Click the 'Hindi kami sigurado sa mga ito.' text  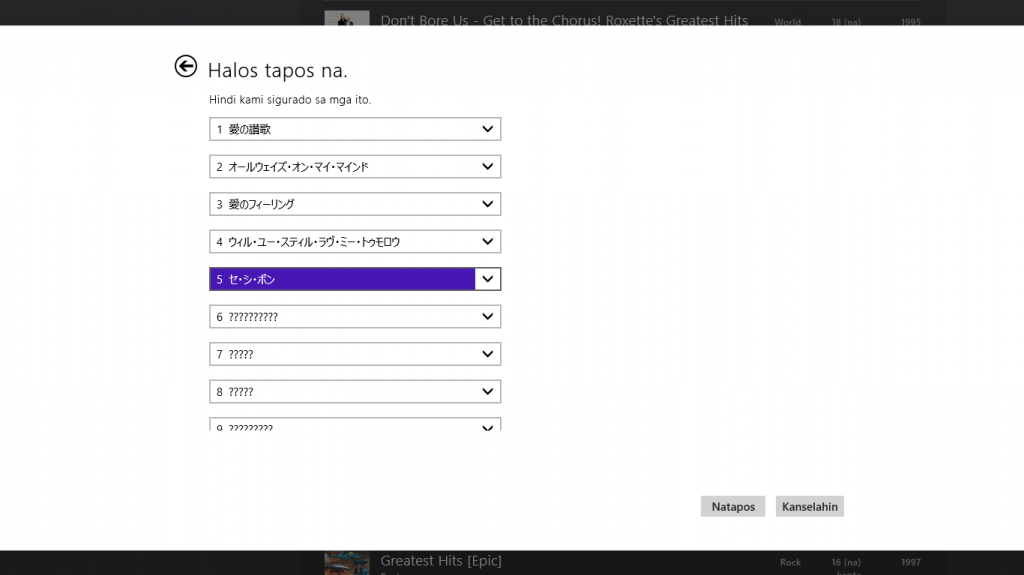pos(290,100)
